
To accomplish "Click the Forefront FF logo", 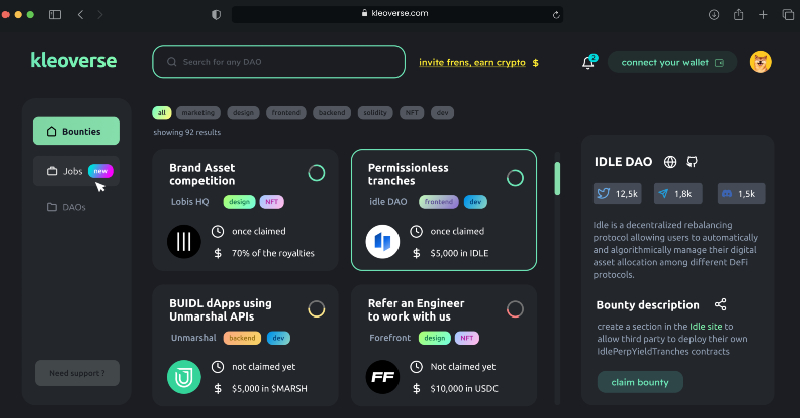I will coord(382,377).
